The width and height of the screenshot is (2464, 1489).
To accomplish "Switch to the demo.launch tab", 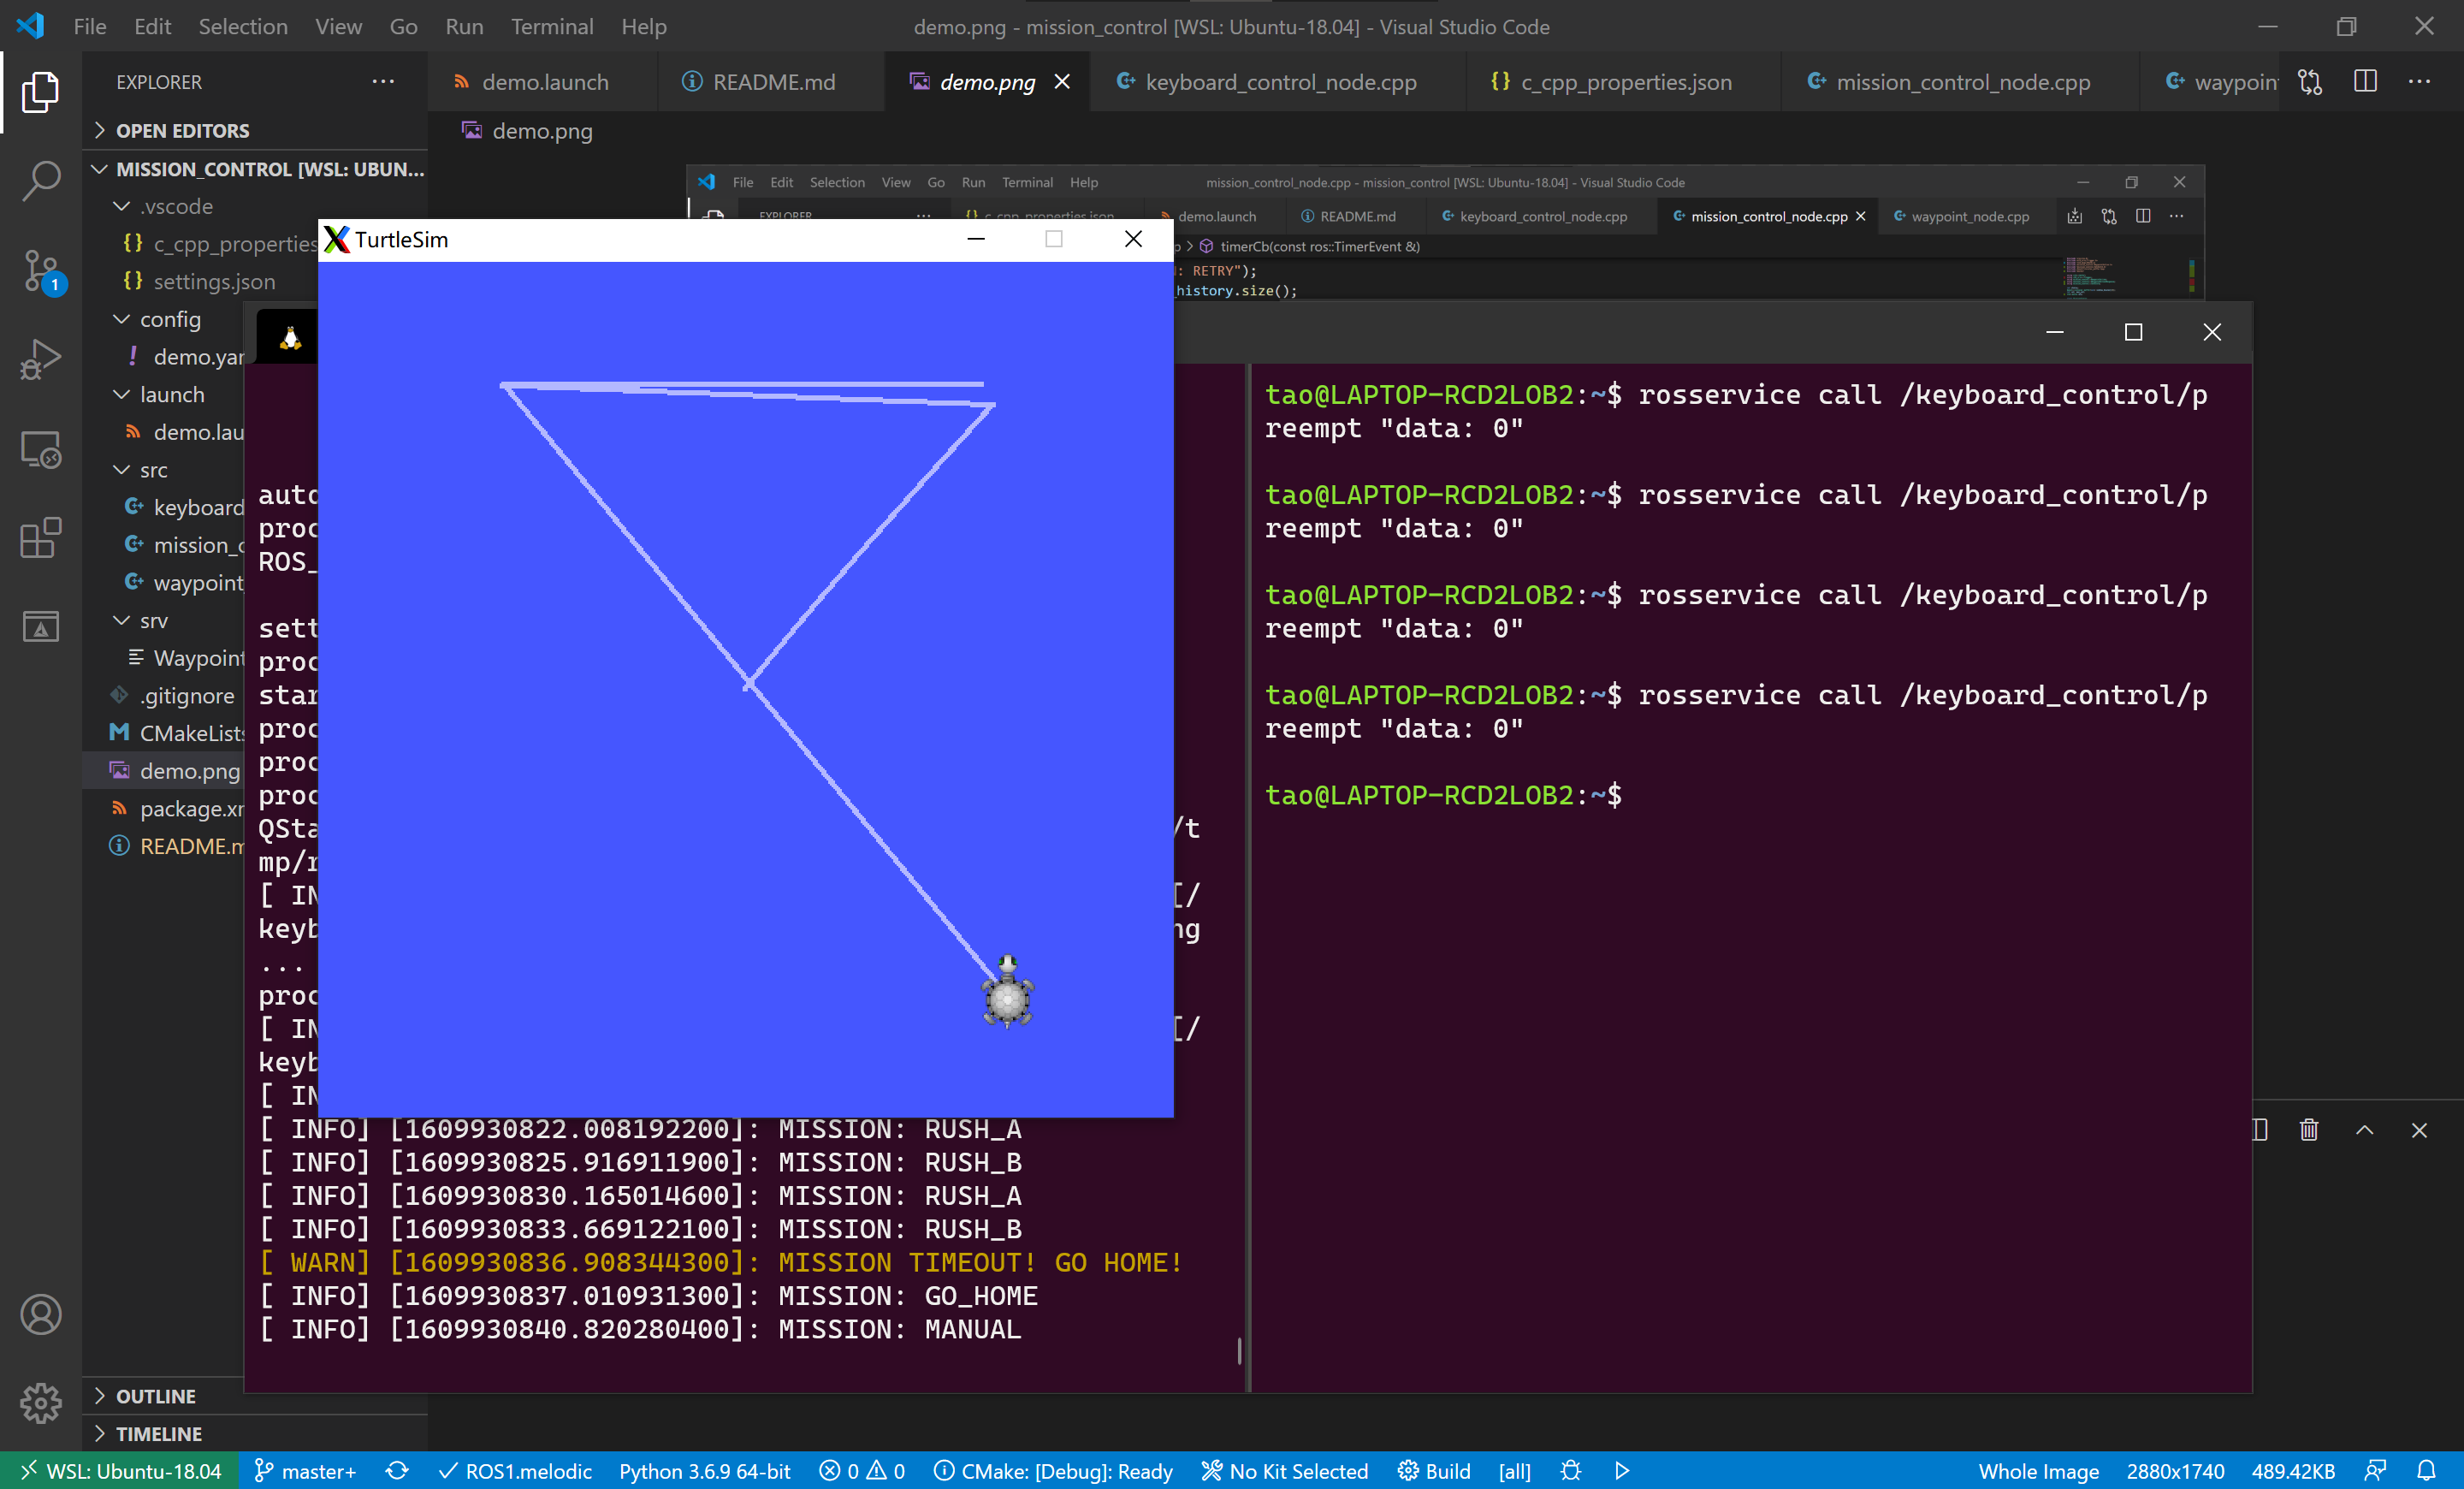I will [543, 82].
